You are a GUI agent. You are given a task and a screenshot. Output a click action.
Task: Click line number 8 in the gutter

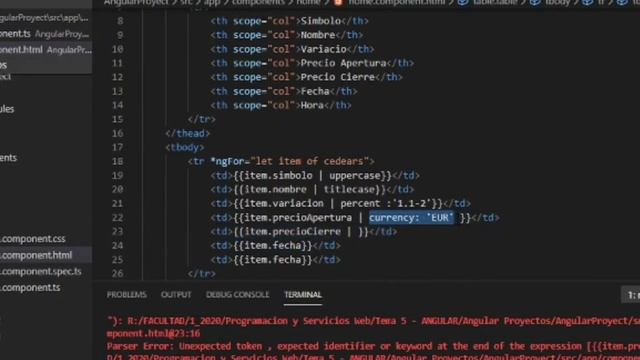pos(120,21)
